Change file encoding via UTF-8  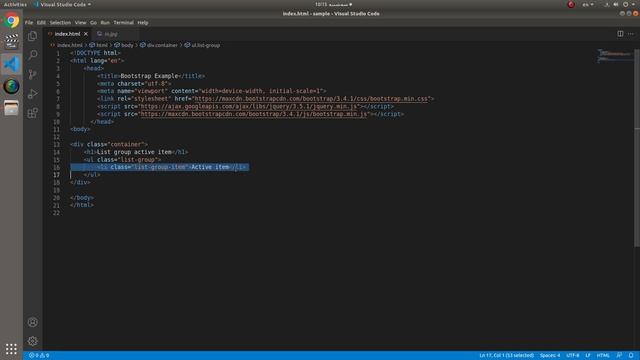pos(573,356)
